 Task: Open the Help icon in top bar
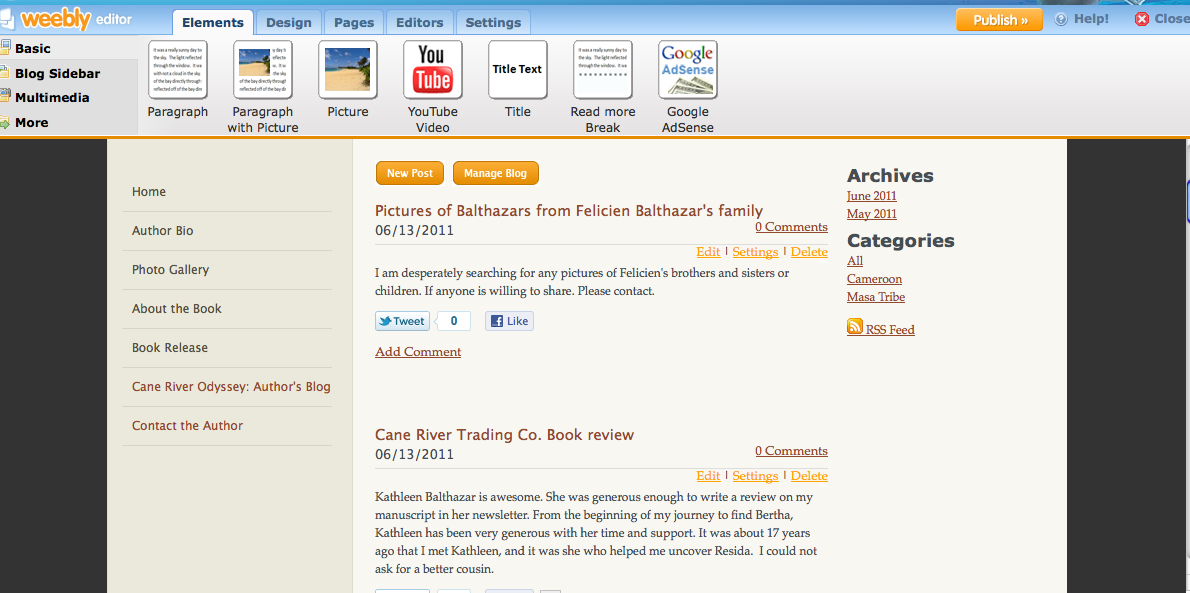pyautogui.click(x=1061, y=20)
